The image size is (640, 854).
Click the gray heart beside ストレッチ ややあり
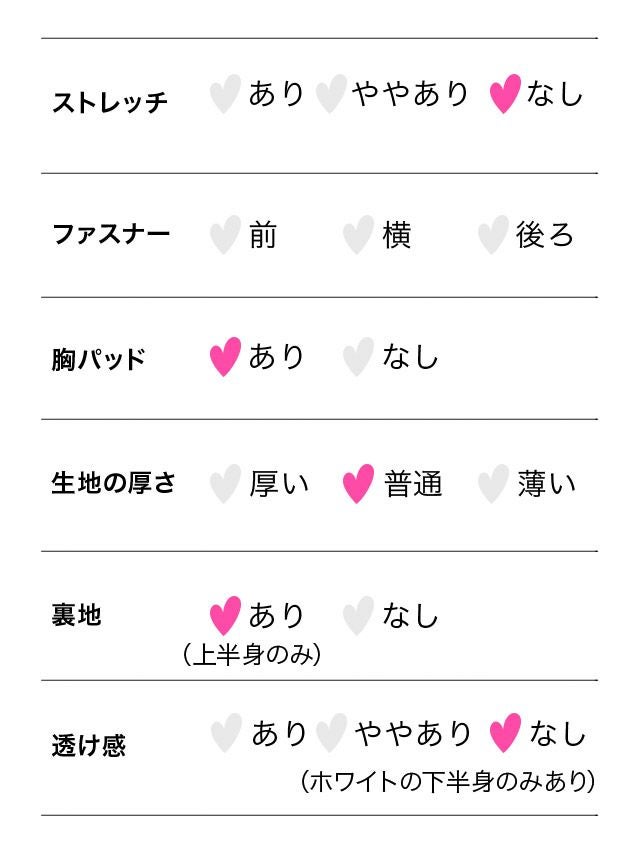click(x=330, y=95)
